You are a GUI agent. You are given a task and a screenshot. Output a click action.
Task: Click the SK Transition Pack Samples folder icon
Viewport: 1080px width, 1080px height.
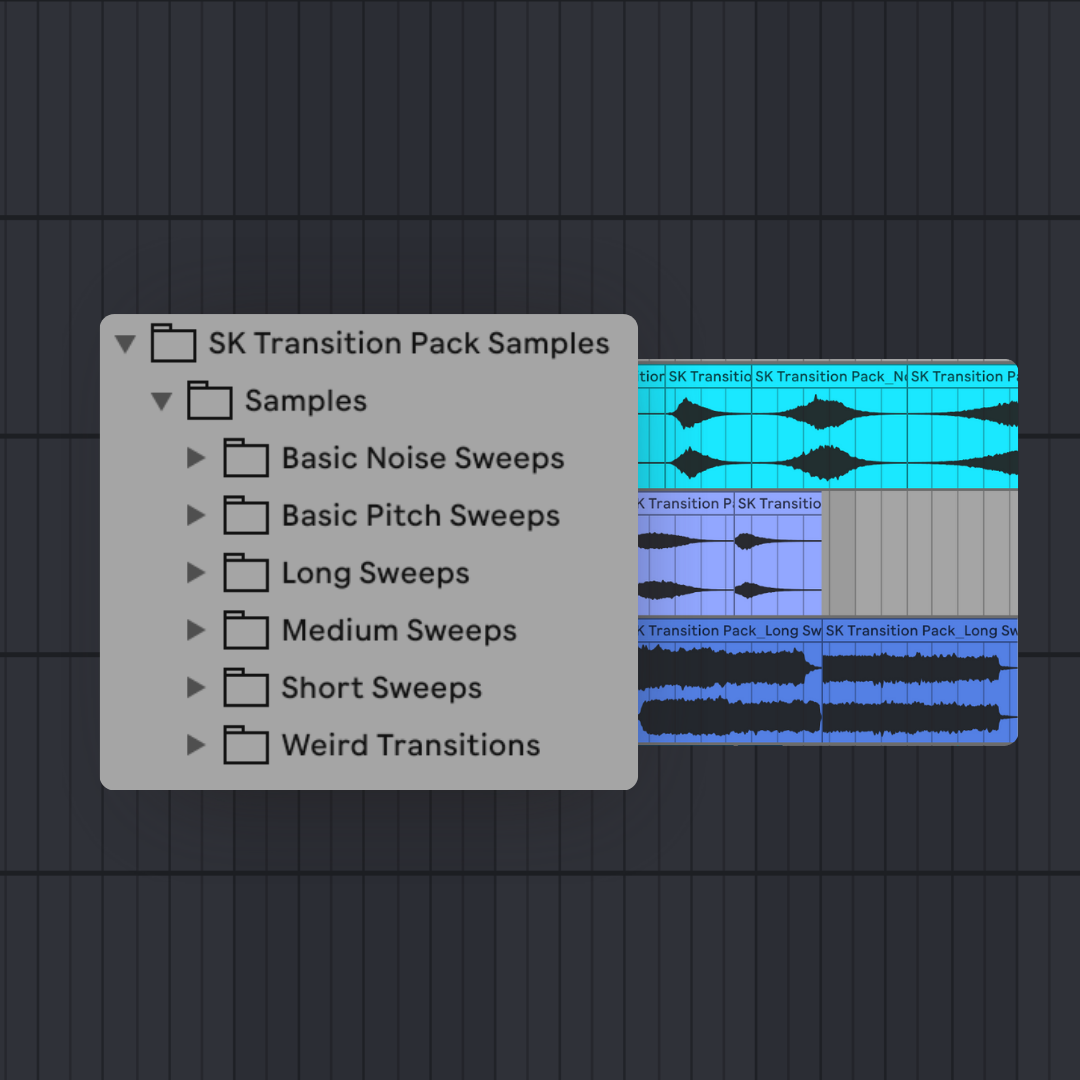173,343
